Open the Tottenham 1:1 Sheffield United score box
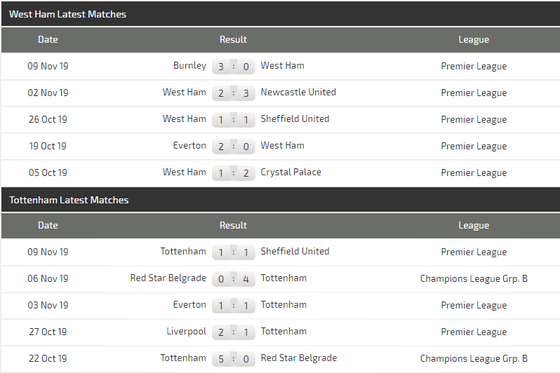 [x=234, y=252]
